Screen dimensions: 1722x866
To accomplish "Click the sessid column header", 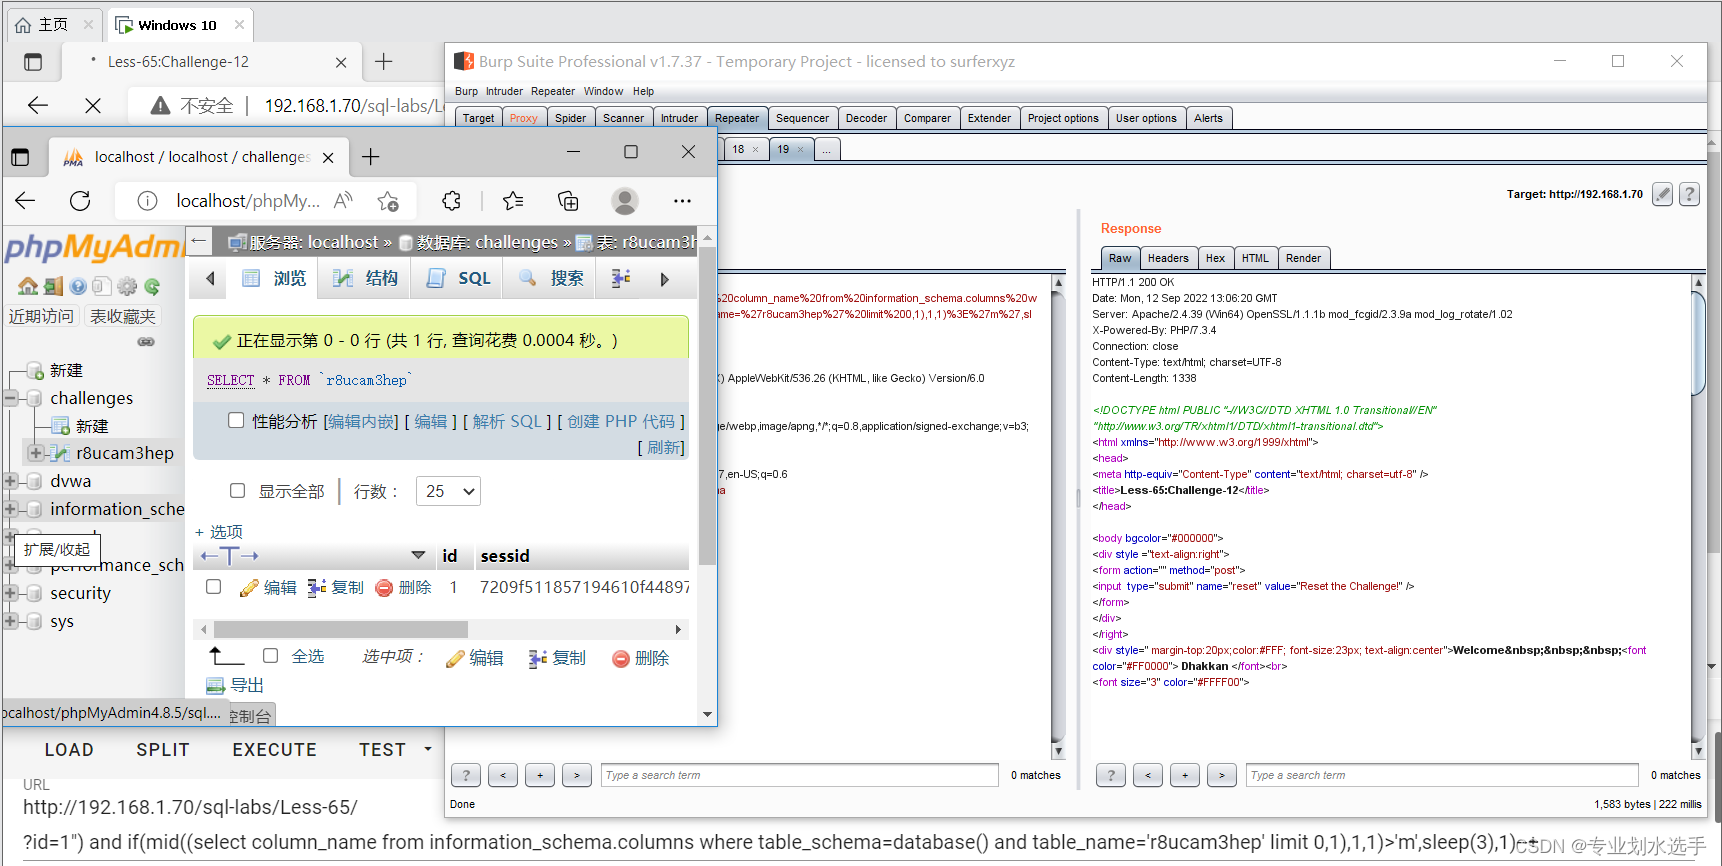I will click(x=505, y=556).
